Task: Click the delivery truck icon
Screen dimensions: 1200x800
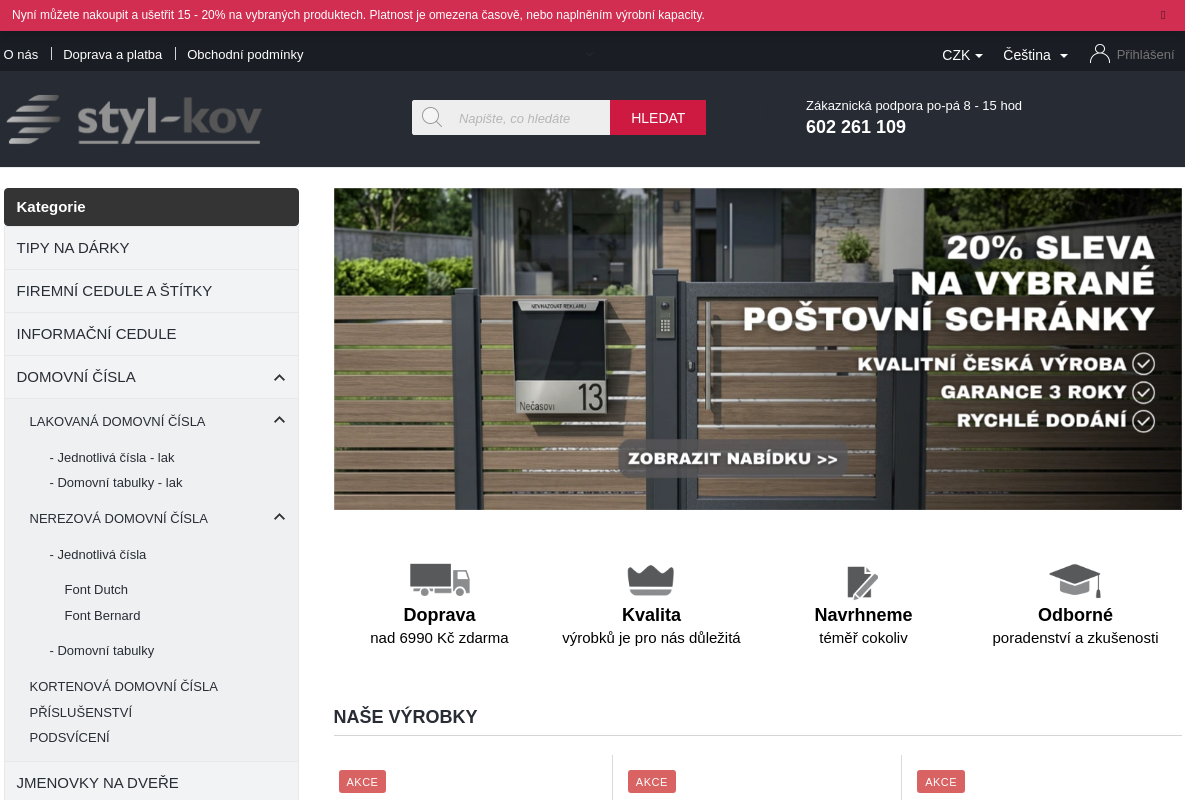Action: point(439,579)
